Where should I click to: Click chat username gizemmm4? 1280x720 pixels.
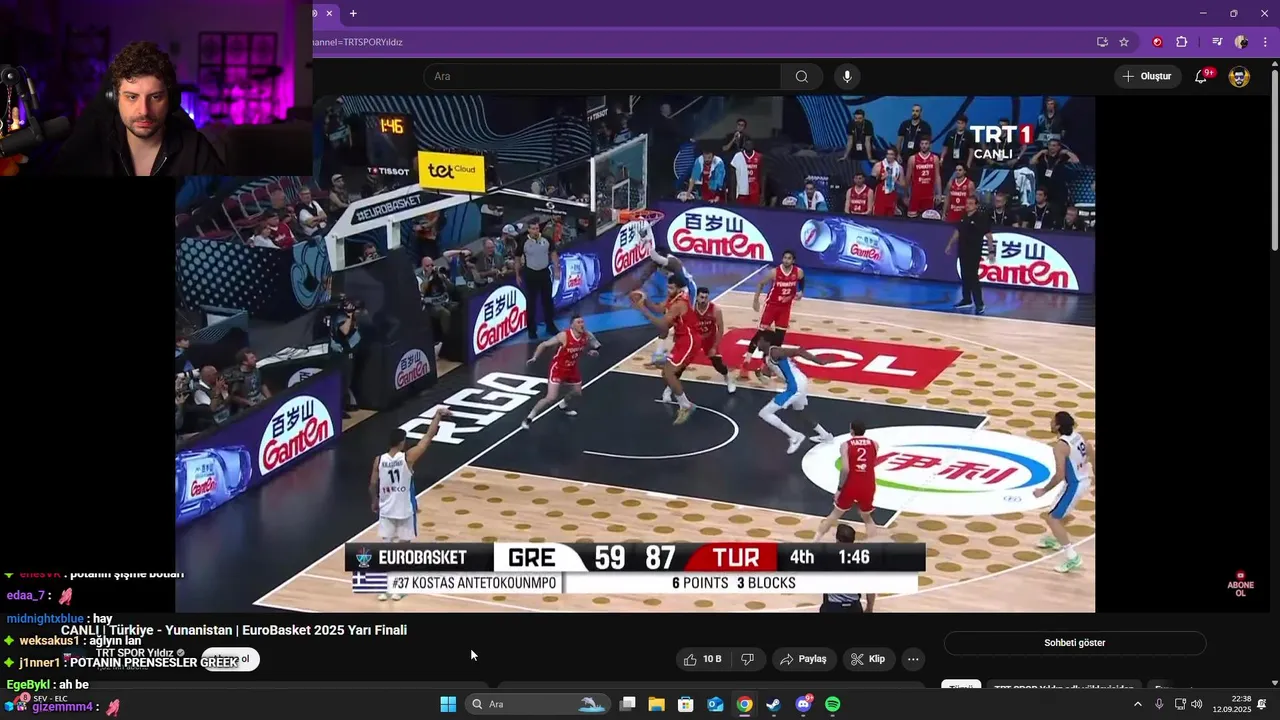62,707
